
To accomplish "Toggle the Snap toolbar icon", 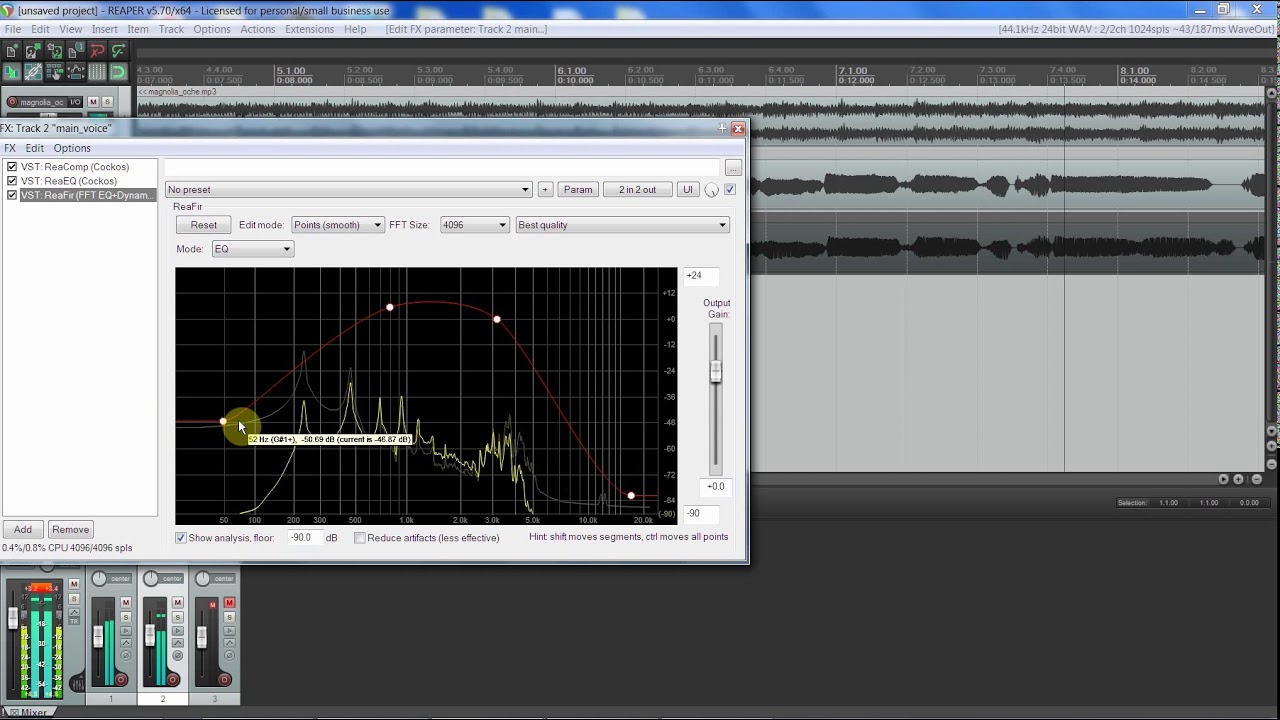I will (119, 72).
